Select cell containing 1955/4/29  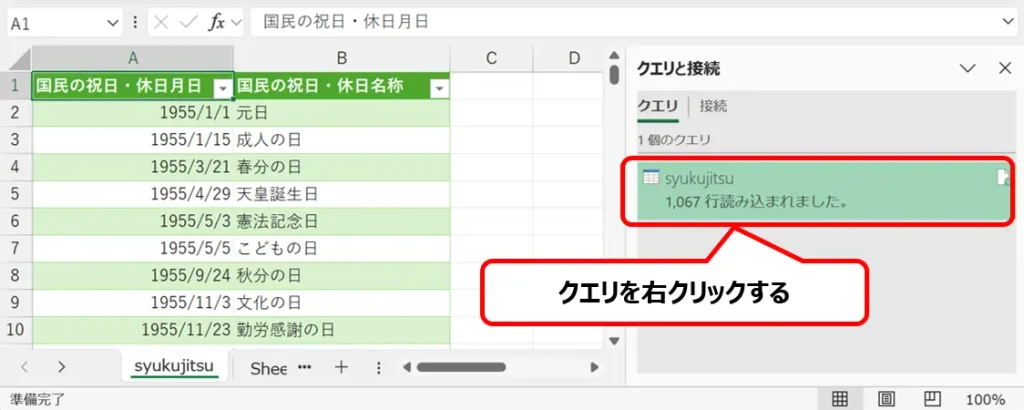pos(133,194)
